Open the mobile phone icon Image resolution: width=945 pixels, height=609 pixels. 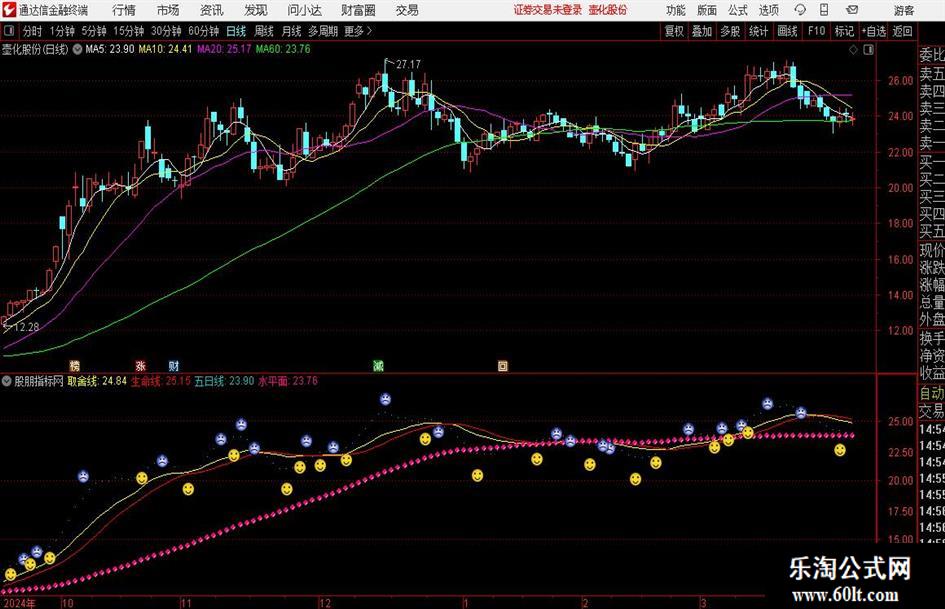[x=824, y=10]
